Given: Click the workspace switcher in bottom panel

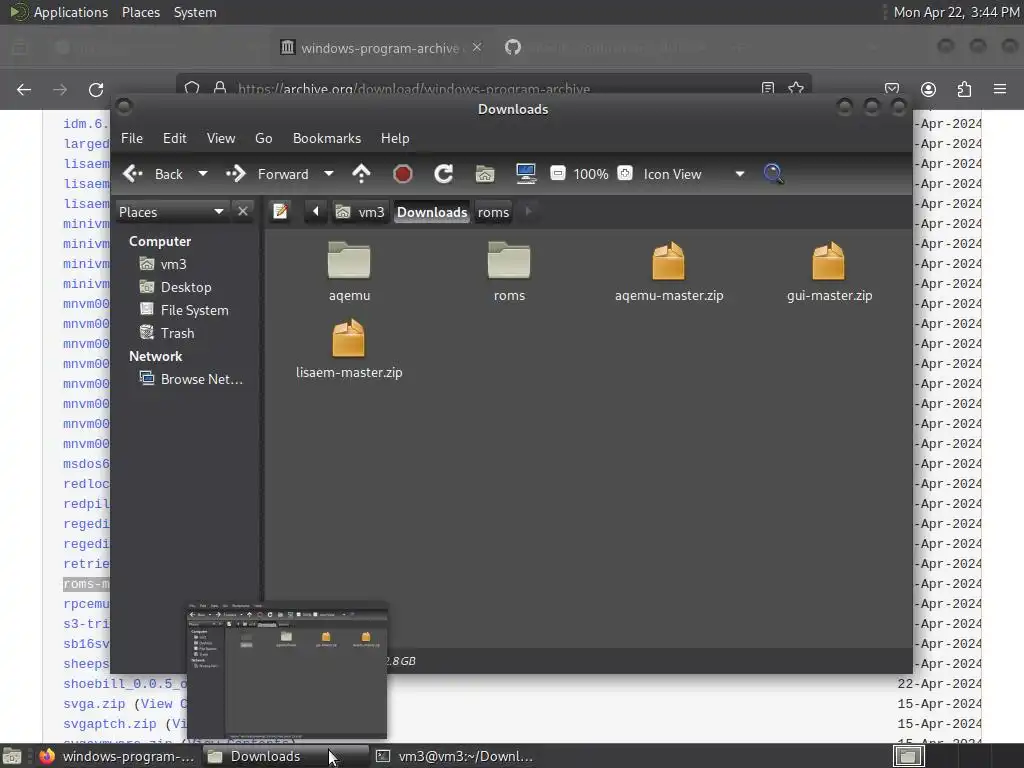Looking at the screenshot, I should point(908,756).
